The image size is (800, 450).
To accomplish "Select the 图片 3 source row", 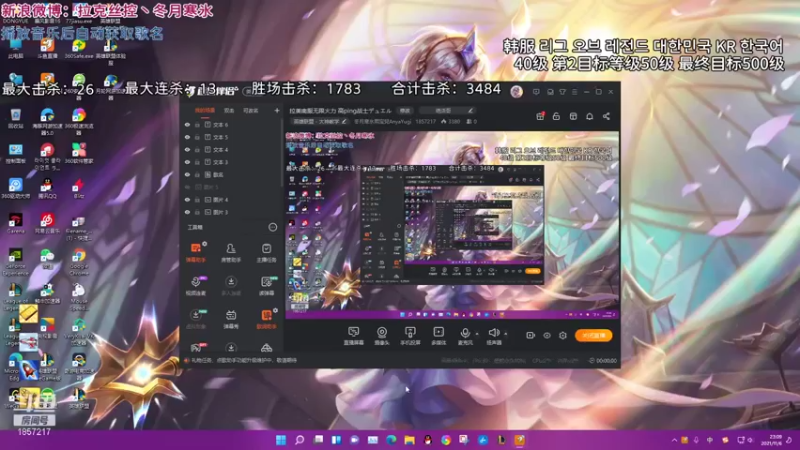I will pos(231,212).
